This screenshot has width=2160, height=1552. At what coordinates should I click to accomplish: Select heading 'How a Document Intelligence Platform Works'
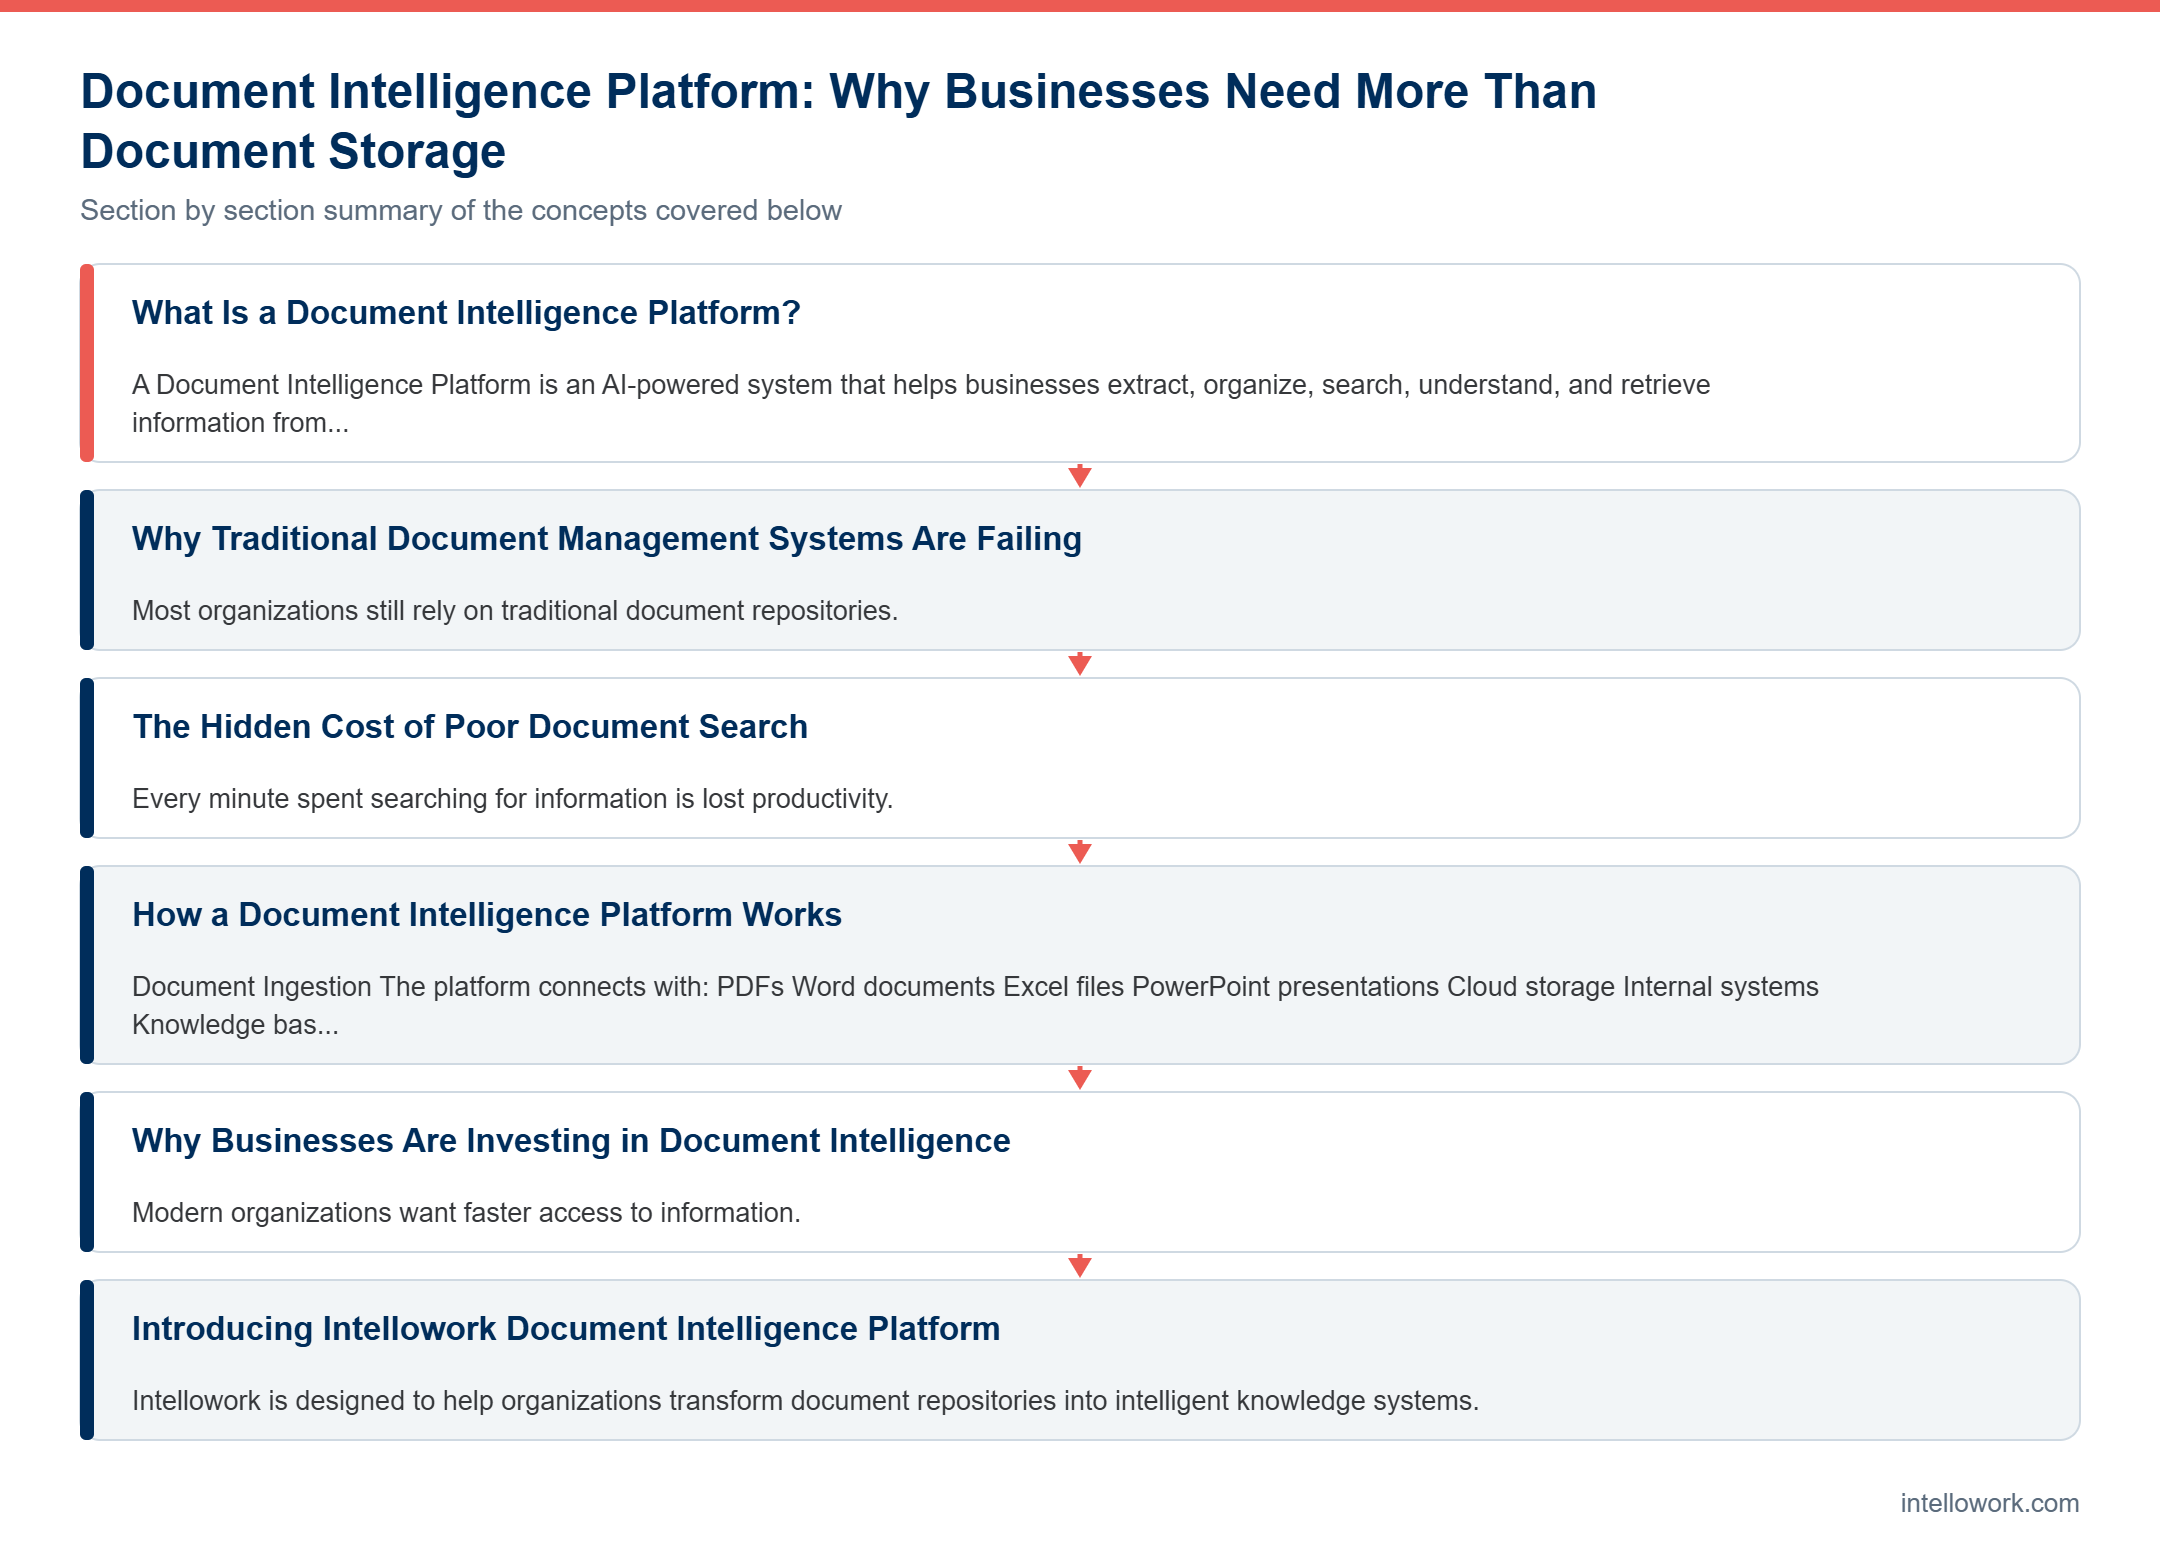[487, 915]
